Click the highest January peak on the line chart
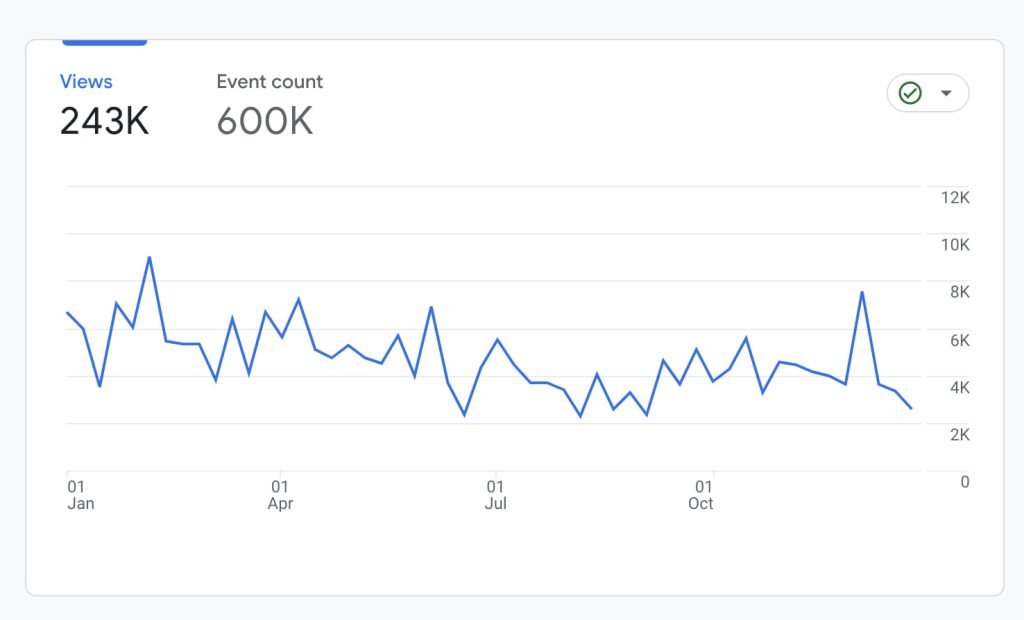The height and width of the screenshot is (620, 1024). pyautogui.click(x=149, y=258)
